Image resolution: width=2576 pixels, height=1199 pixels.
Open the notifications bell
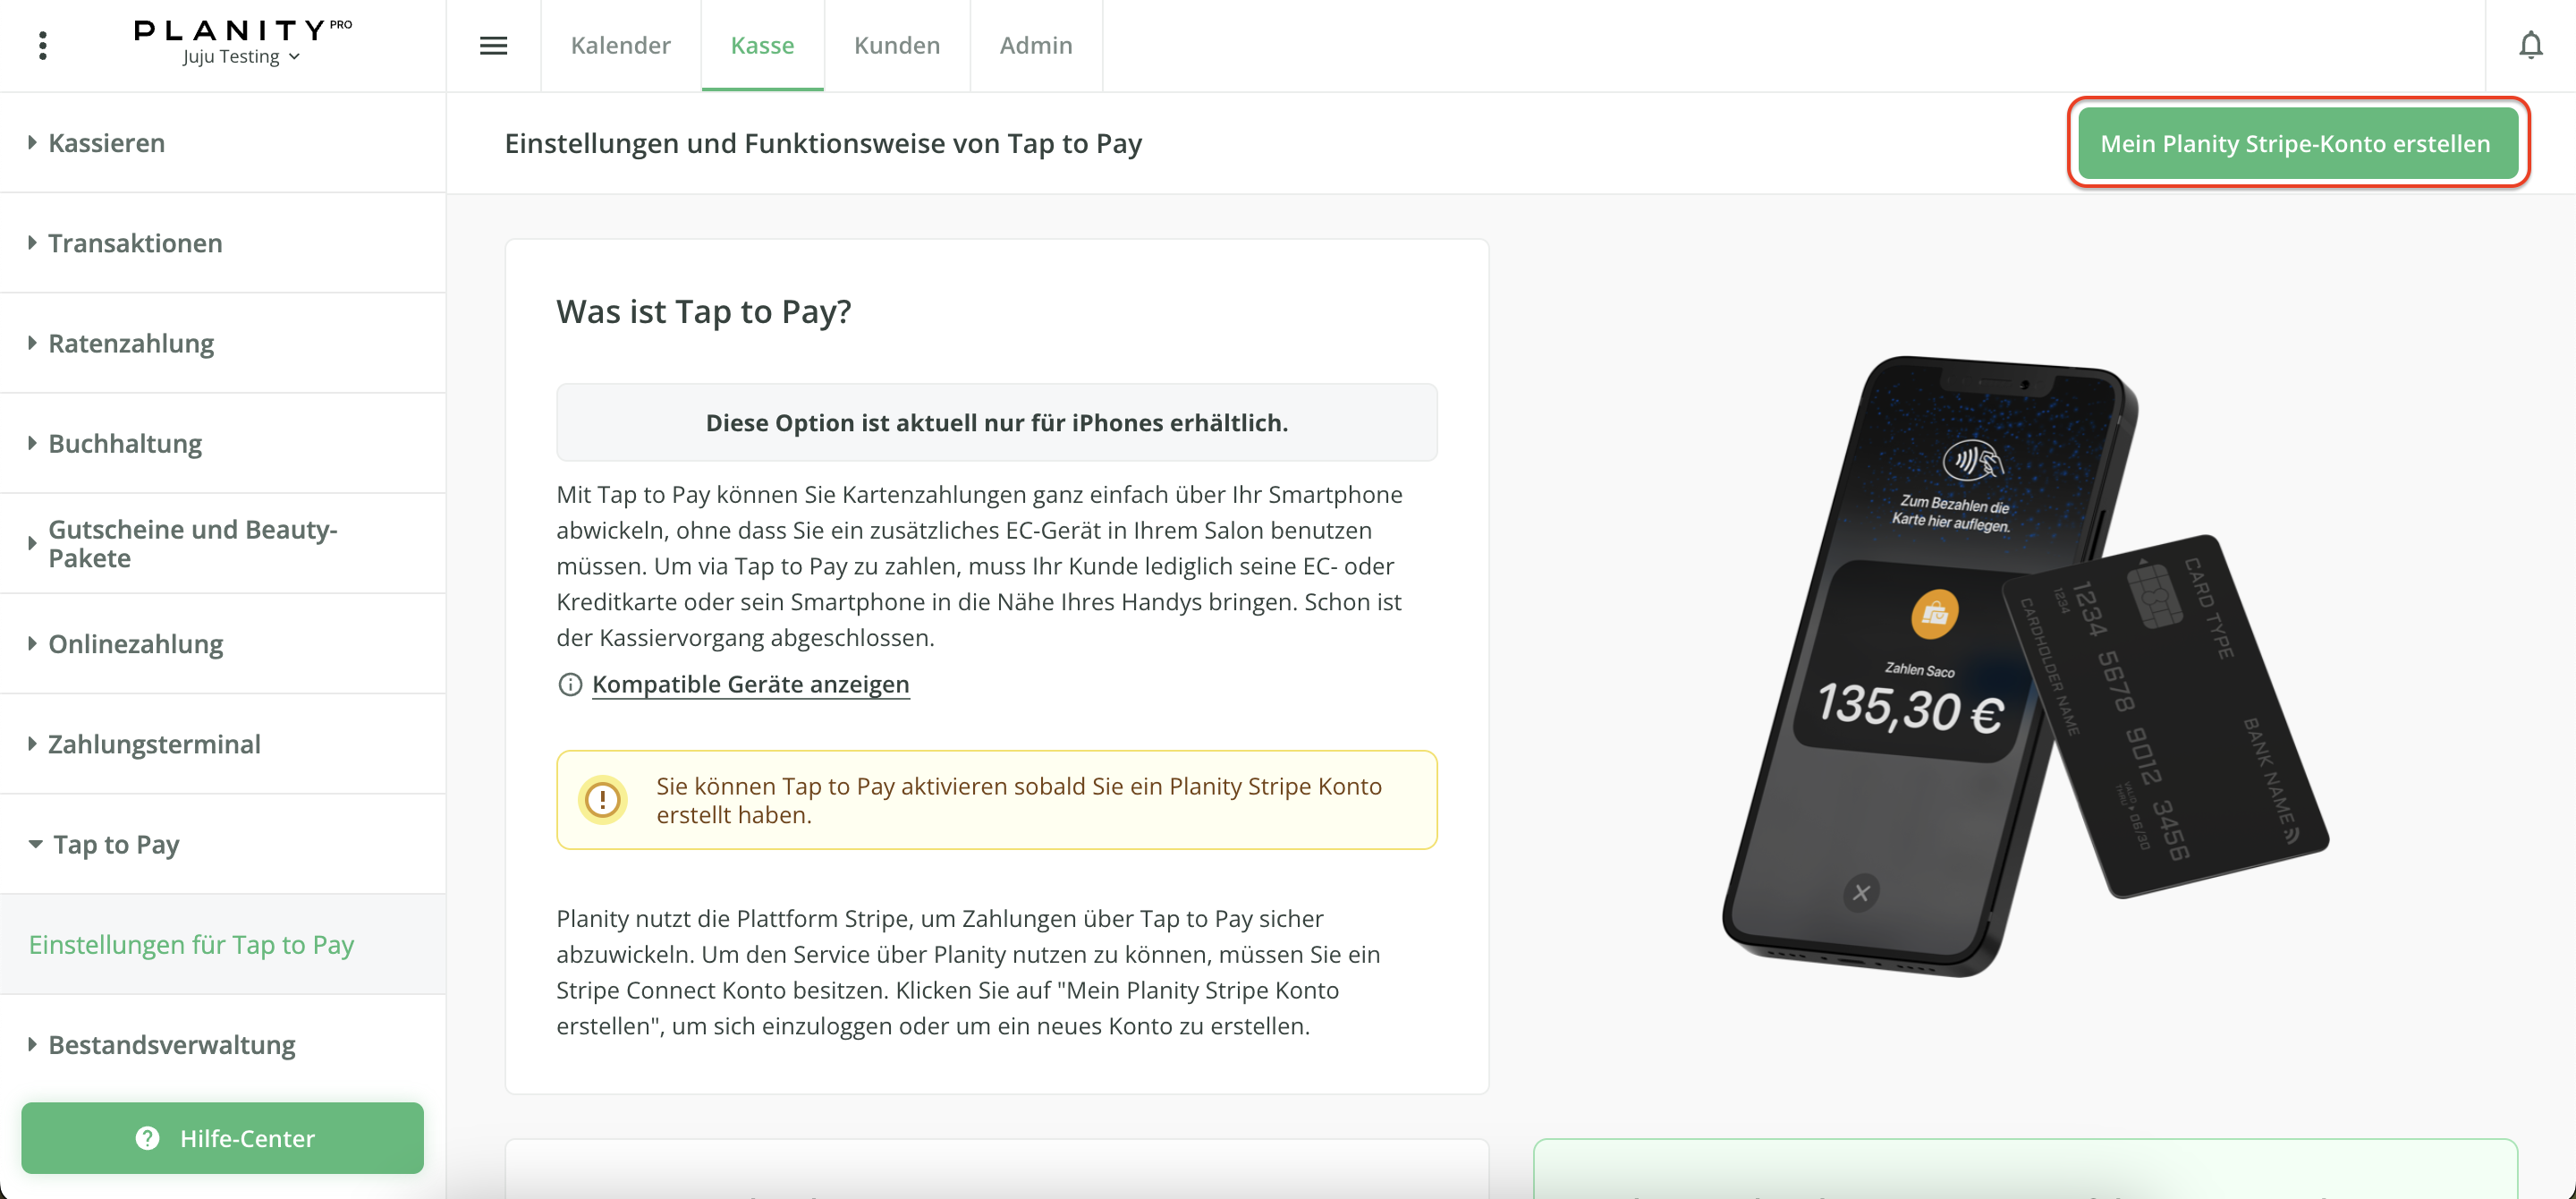(x=2530, y=46)
